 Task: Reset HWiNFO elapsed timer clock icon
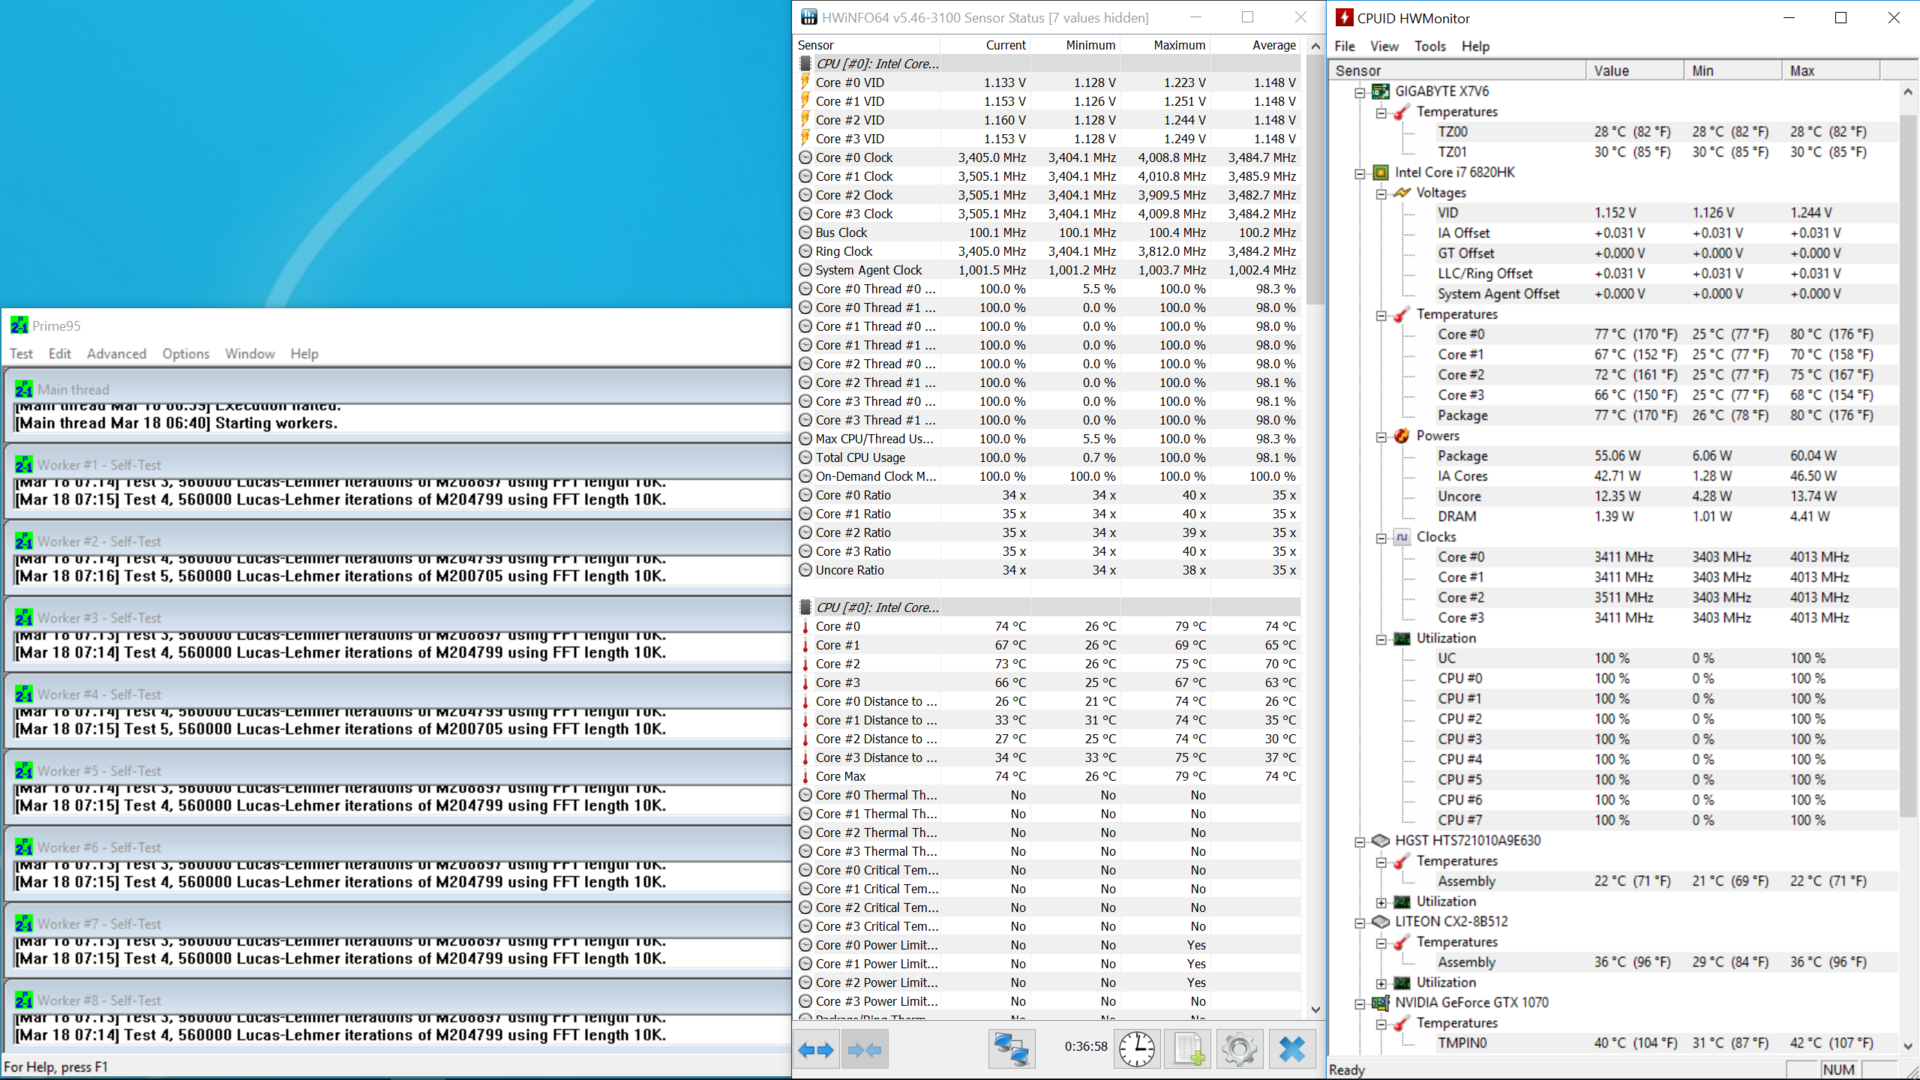pyautogui.click(x=1137, y=1049)
